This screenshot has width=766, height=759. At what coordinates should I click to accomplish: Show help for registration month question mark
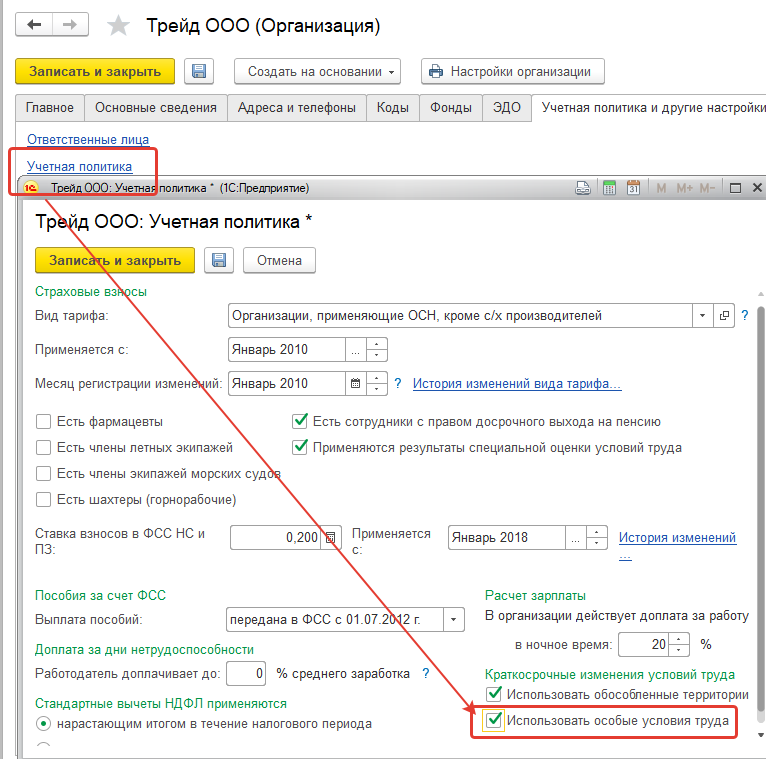tap(398, 383)
